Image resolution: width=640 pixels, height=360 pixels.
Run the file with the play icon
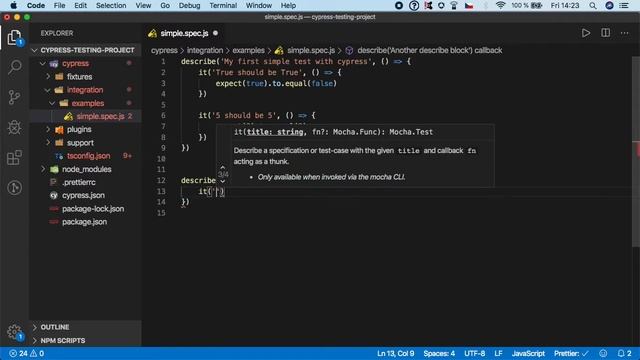586,33
